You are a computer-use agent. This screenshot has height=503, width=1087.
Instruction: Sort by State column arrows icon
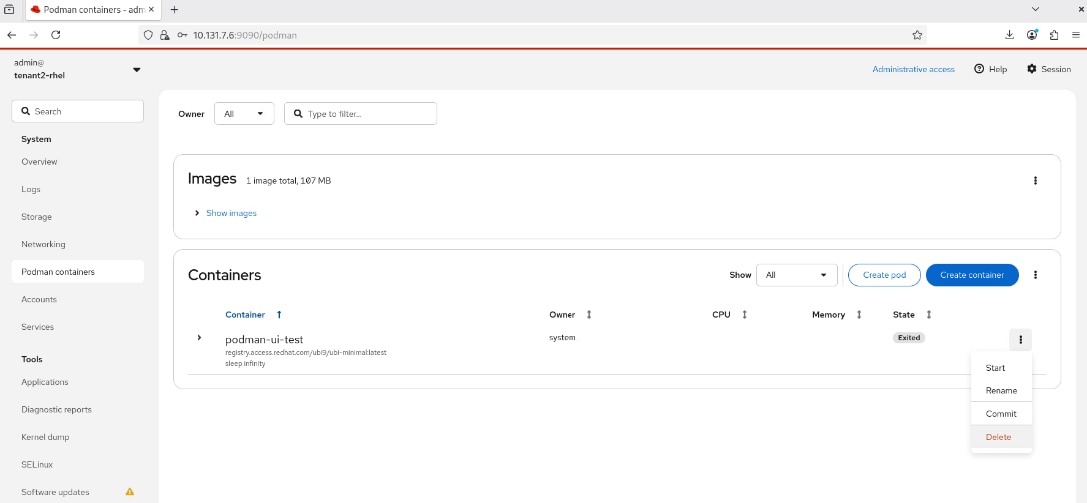point(928,315)
